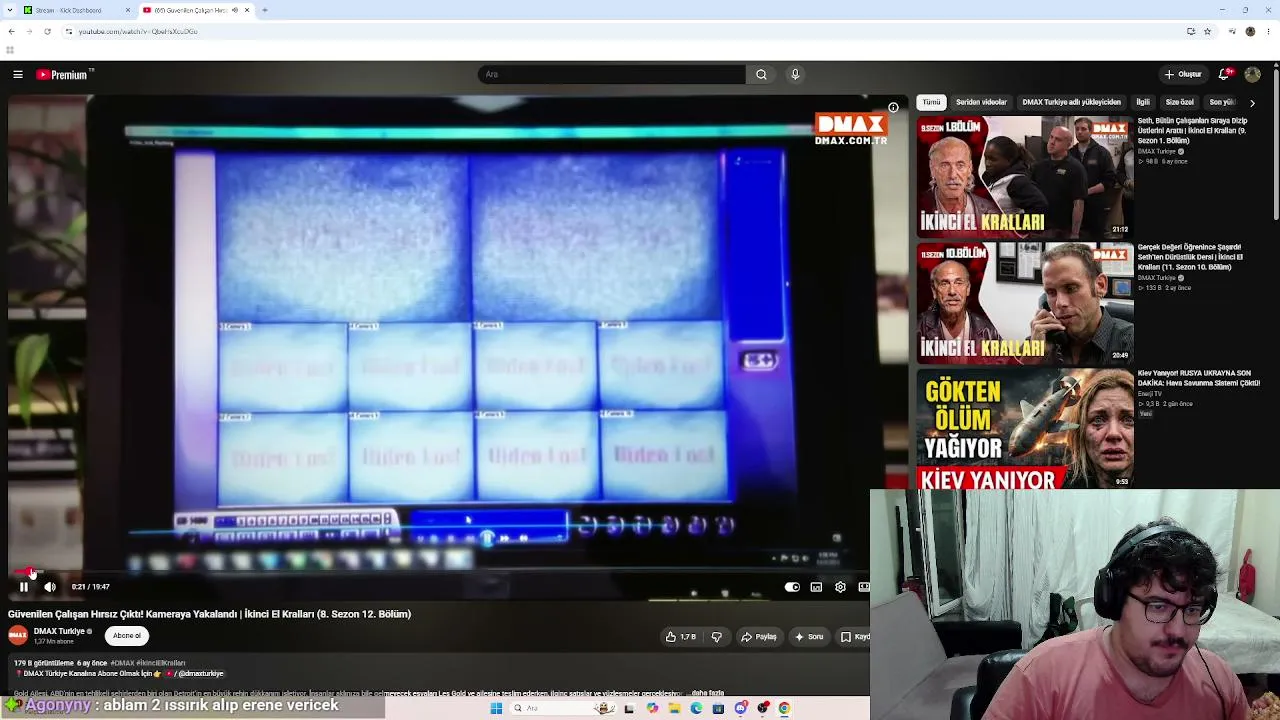Expand the description with daha fazla
1280x720 pixels.
tap(707, 693)
